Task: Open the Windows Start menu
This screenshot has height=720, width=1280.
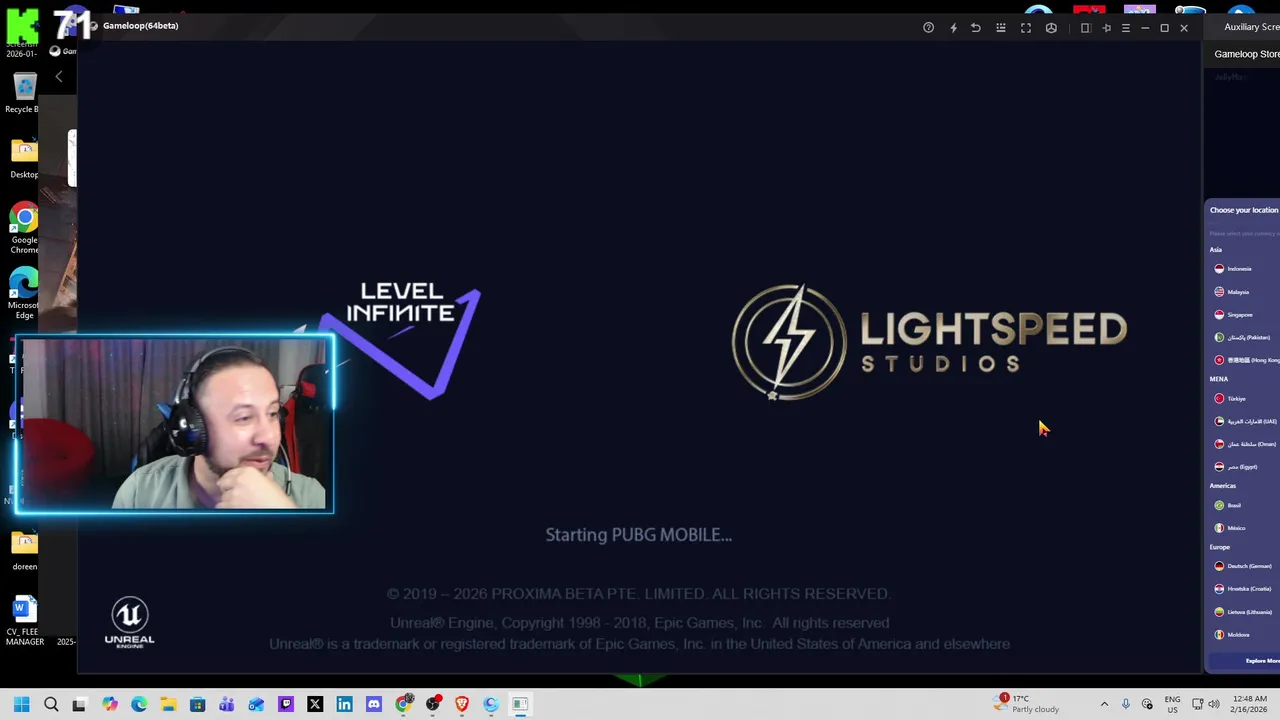Action: click(22, 704)
